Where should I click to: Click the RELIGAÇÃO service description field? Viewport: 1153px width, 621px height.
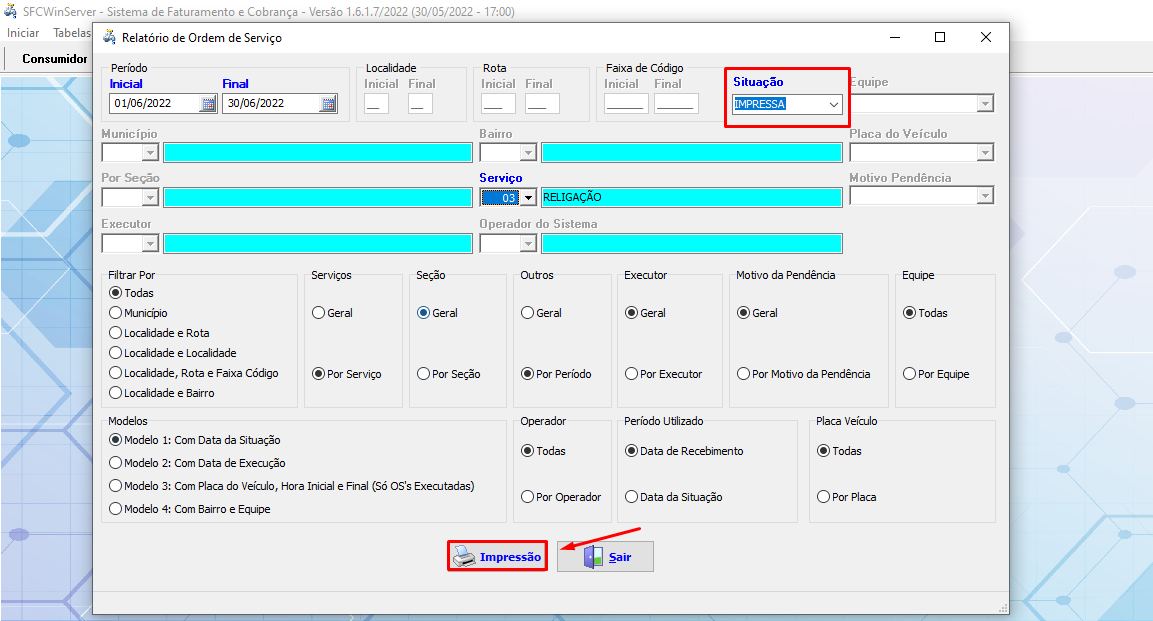tap(691, 198)
